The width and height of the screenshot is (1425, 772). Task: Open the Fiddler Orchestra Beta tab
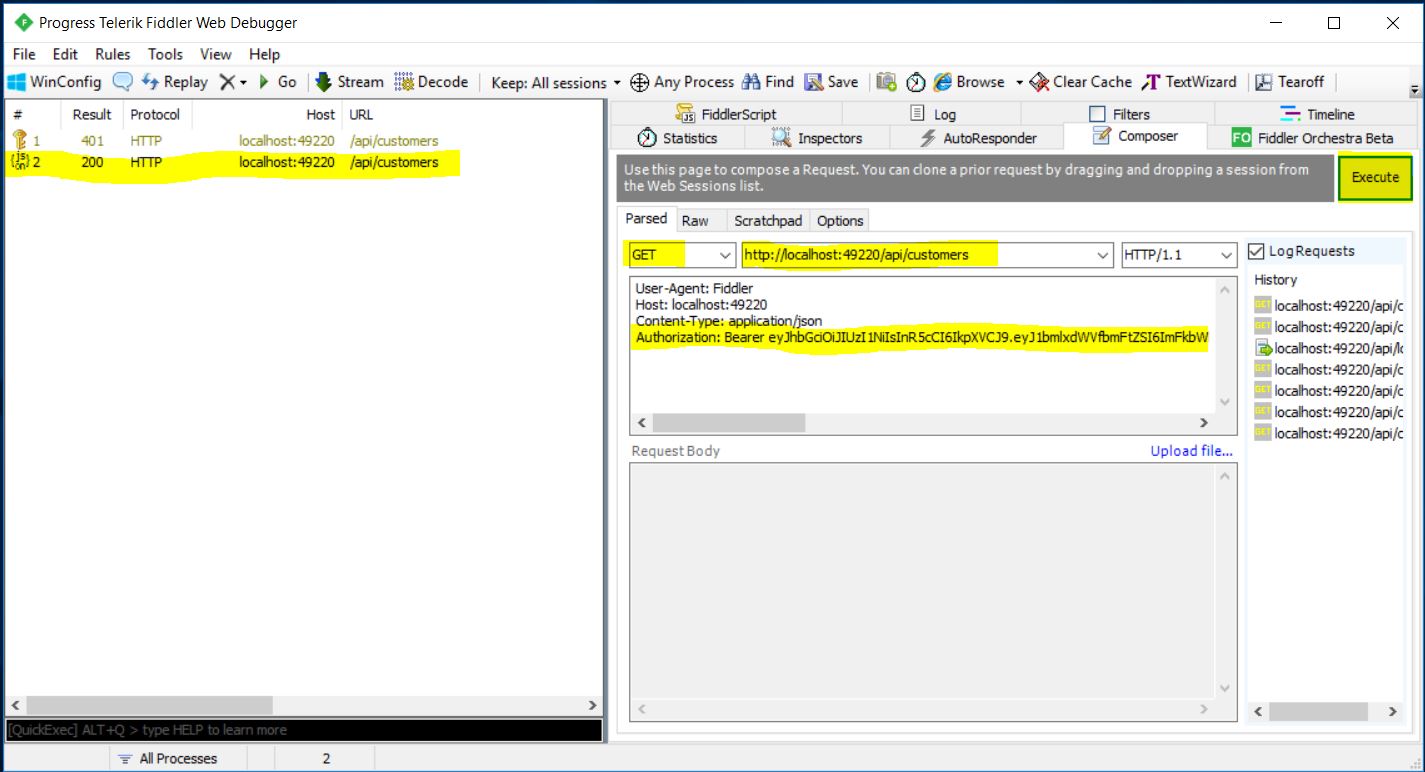1312,138
